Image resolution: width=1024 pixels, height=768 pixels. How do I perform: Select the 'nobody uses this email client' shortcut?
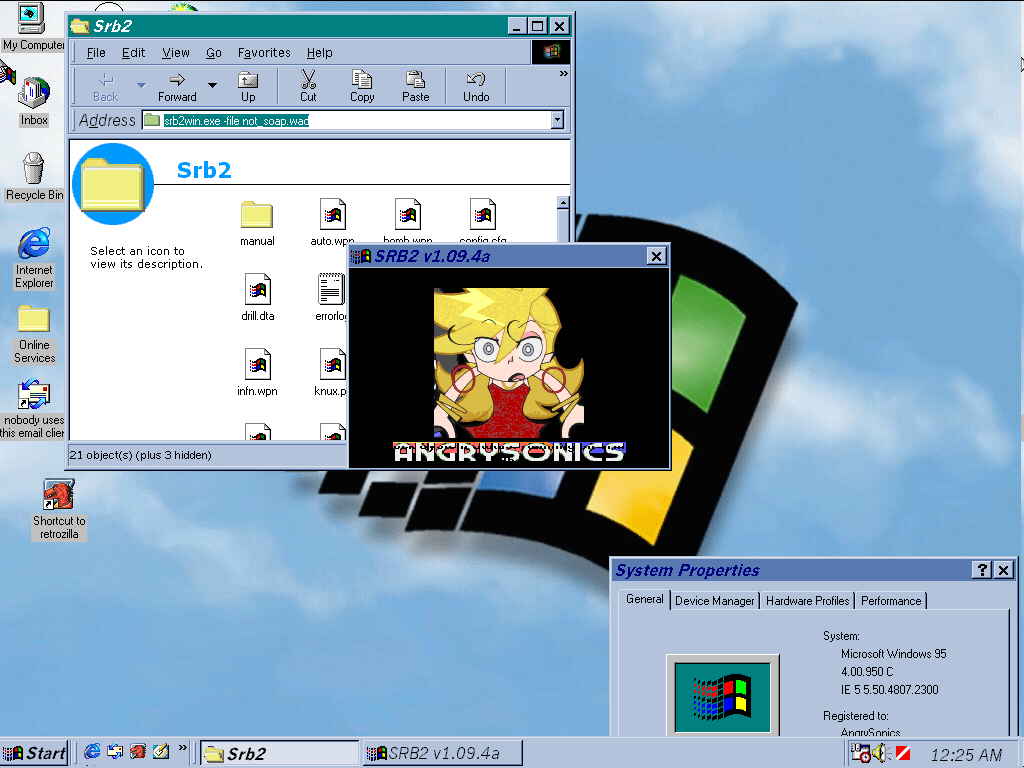[33, 409]
